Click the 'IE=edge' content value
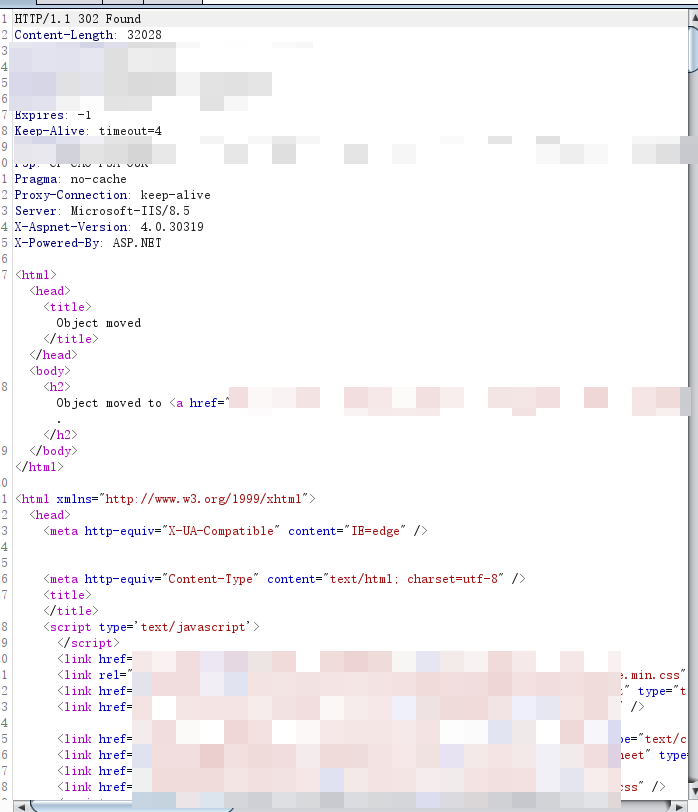698x812 pixels. [376, 531]
